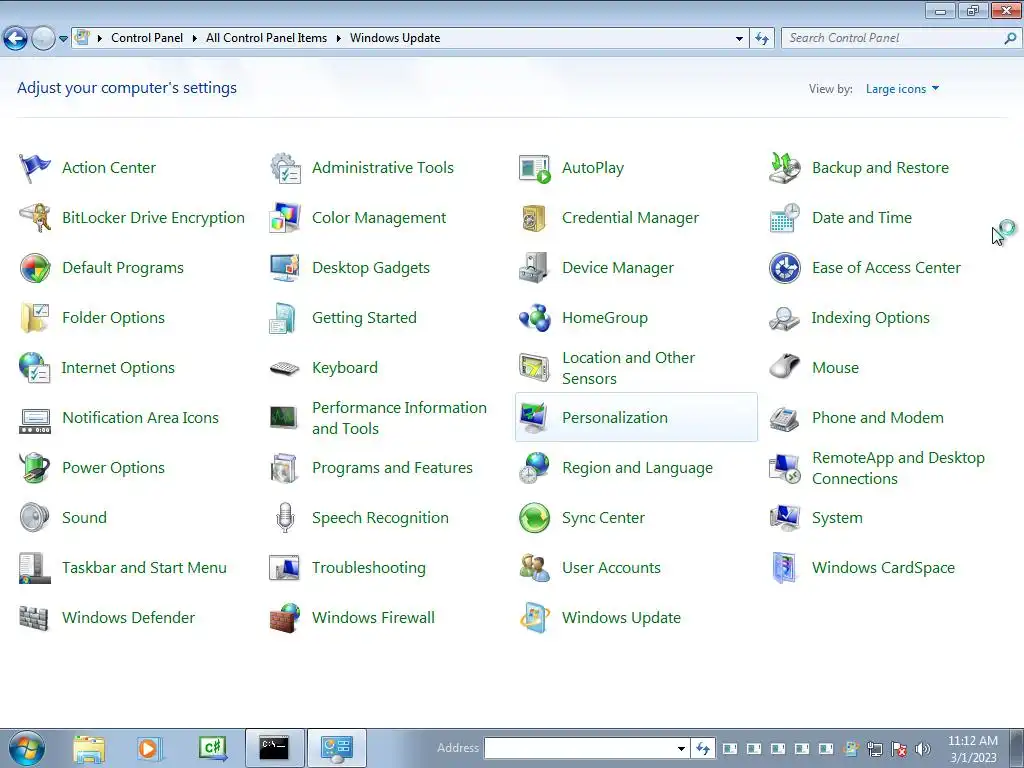
Task: Open the Keyboard icon
Action: 285,368
